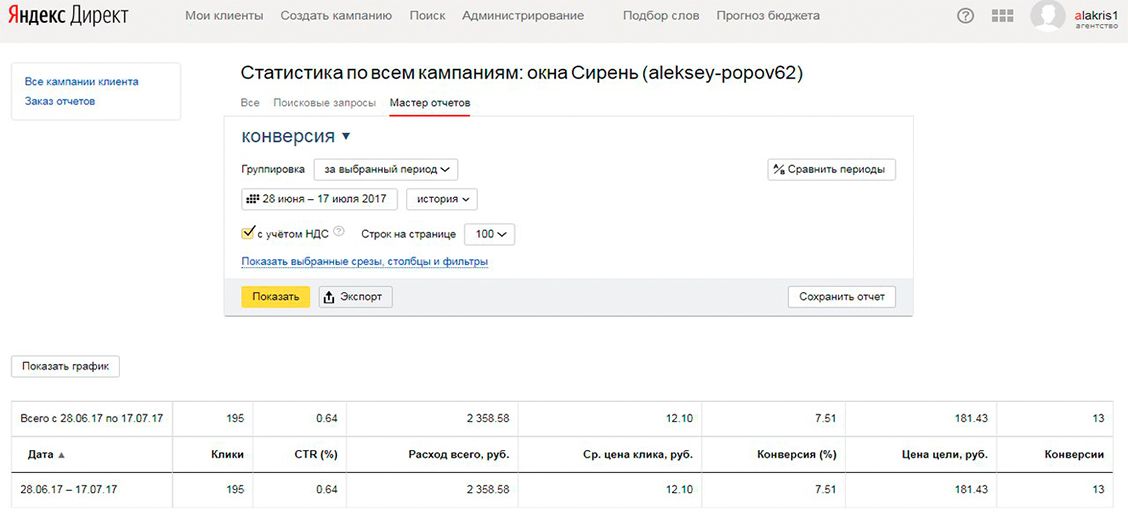Click Экспорт button with upload icon
The height and width of the screenshot is (515, 1128).
click(356, 297)
